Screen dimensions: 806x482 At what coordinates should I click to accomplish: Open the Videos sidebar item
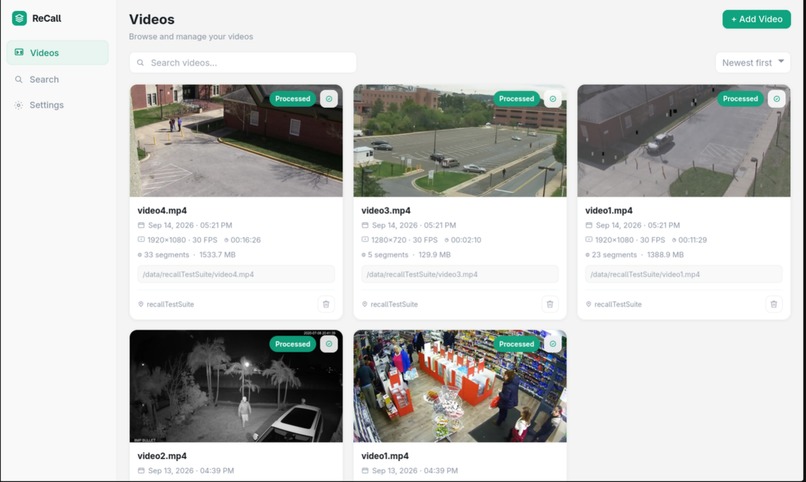click(58, 53)
